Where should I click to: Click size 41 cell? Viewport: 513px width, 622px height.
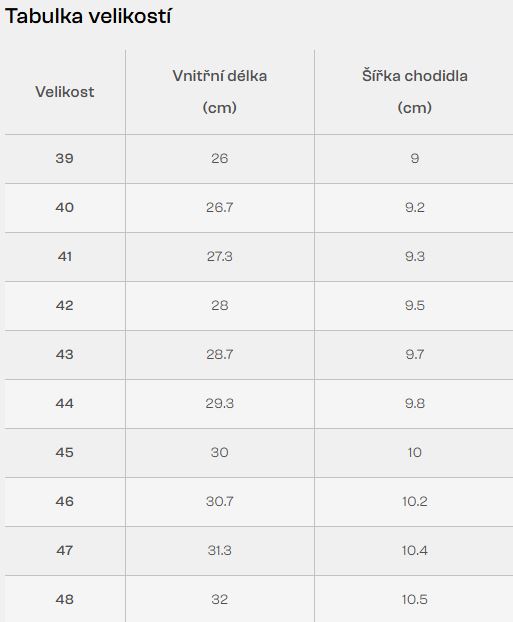coord(65,256)
